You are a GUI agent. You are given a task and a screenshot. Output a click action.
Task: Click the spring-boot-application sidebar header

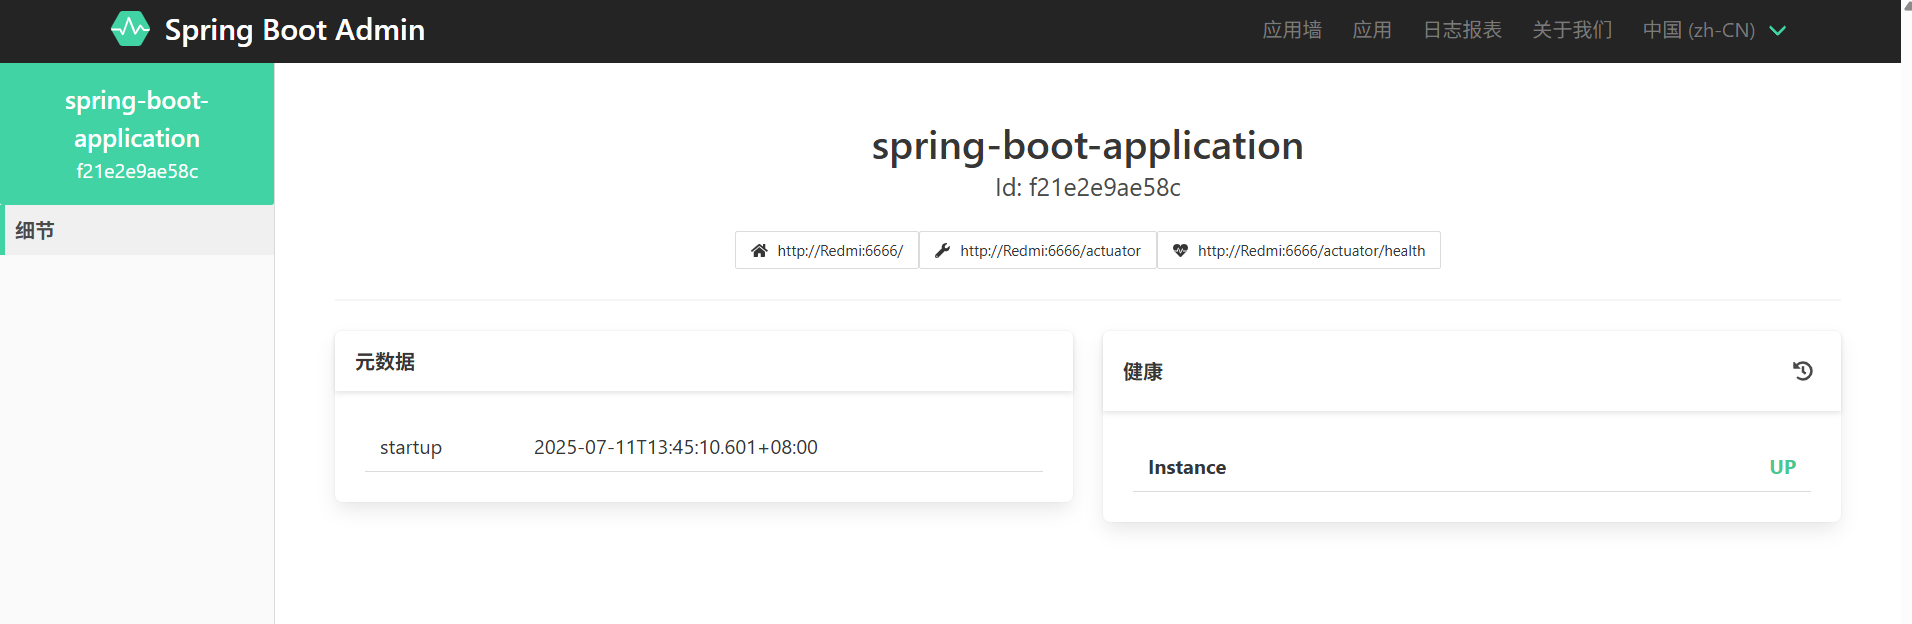[x=137, y=119]
